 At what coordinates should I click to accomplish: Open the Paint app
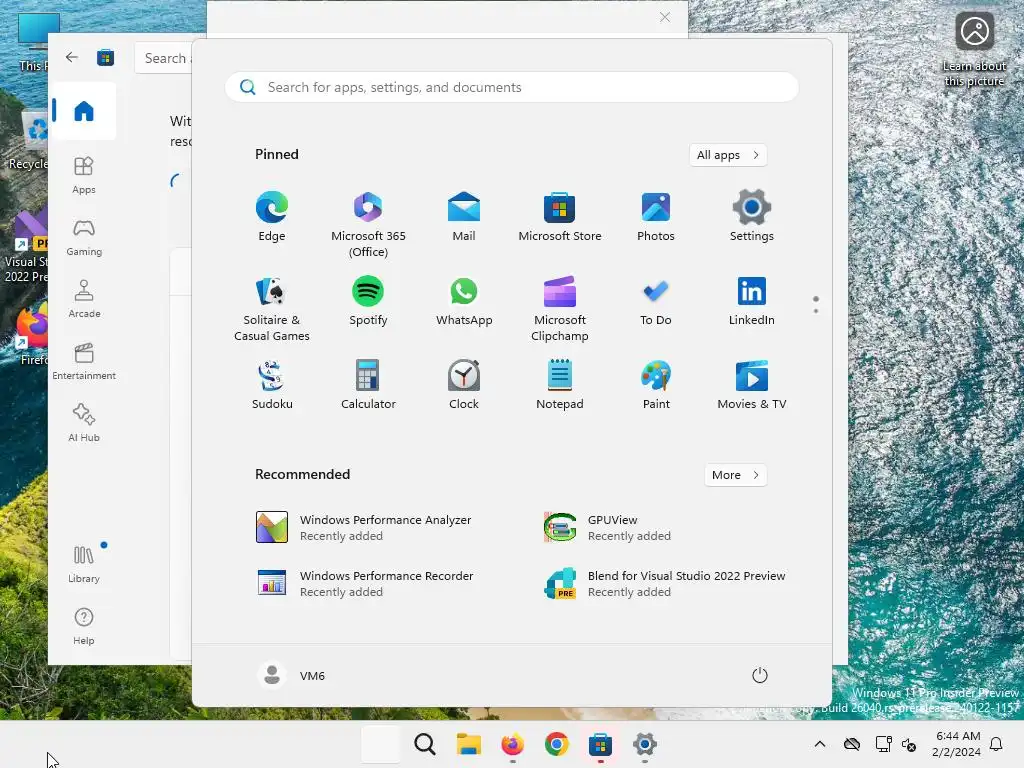[x=656, y=385]
